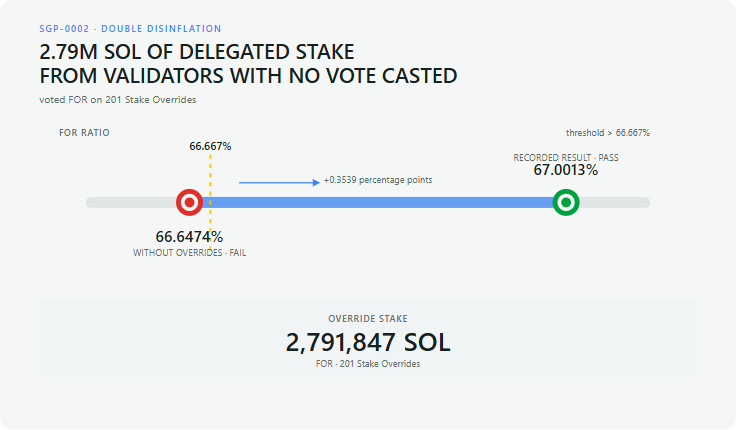Screen dimensions: 736x430
Task: Click the 'threshold > 66.667%' text
Action: pos(607,133)
